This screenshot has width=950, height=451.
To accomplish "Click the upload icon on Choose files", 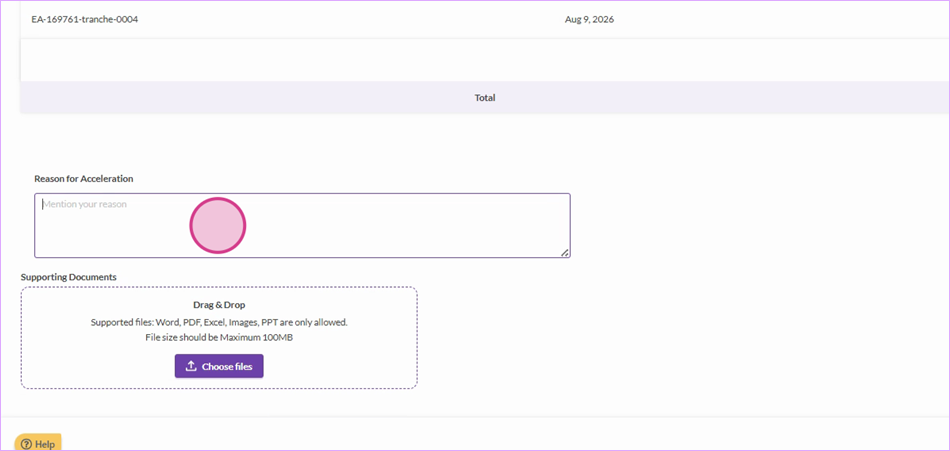I will [191, 366].
